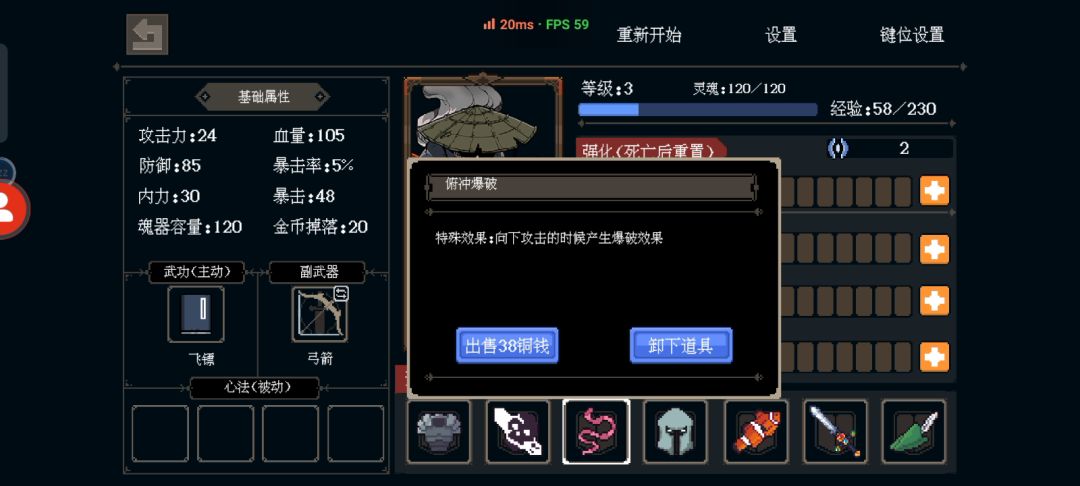Viewport: 1080px width, 486px height.
Task: Swap the 弓箭 secondary weapon
Action: tap(341, 294)
